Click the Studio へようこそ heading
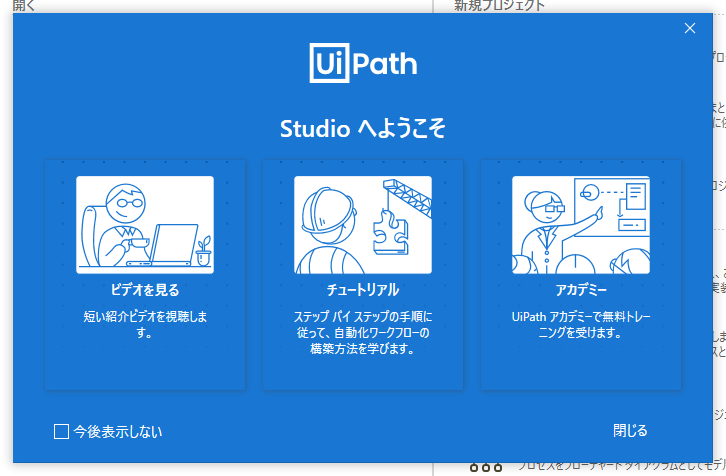Screen dimensions: 726x476 pyautogui.click(x=363, y=128)
